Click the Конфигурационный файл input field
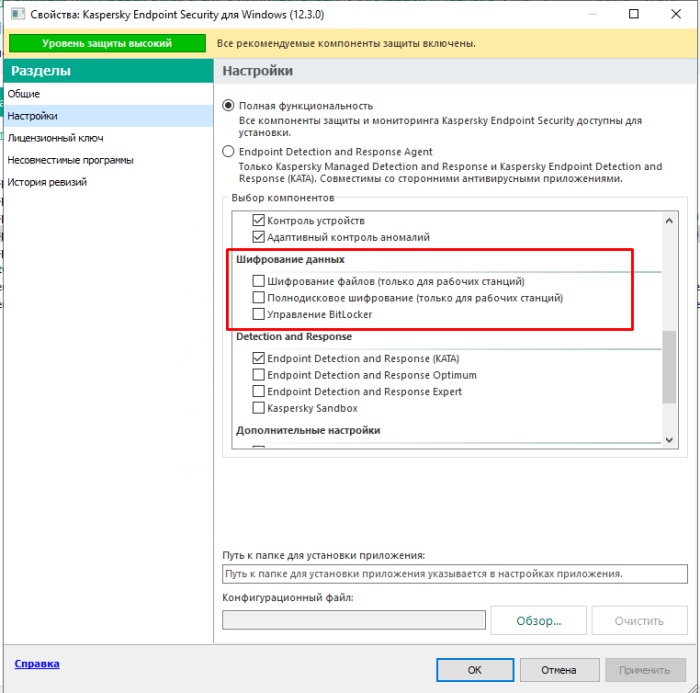Image resolution: width=700 pixels, height=693 pixels. [354, 620]
